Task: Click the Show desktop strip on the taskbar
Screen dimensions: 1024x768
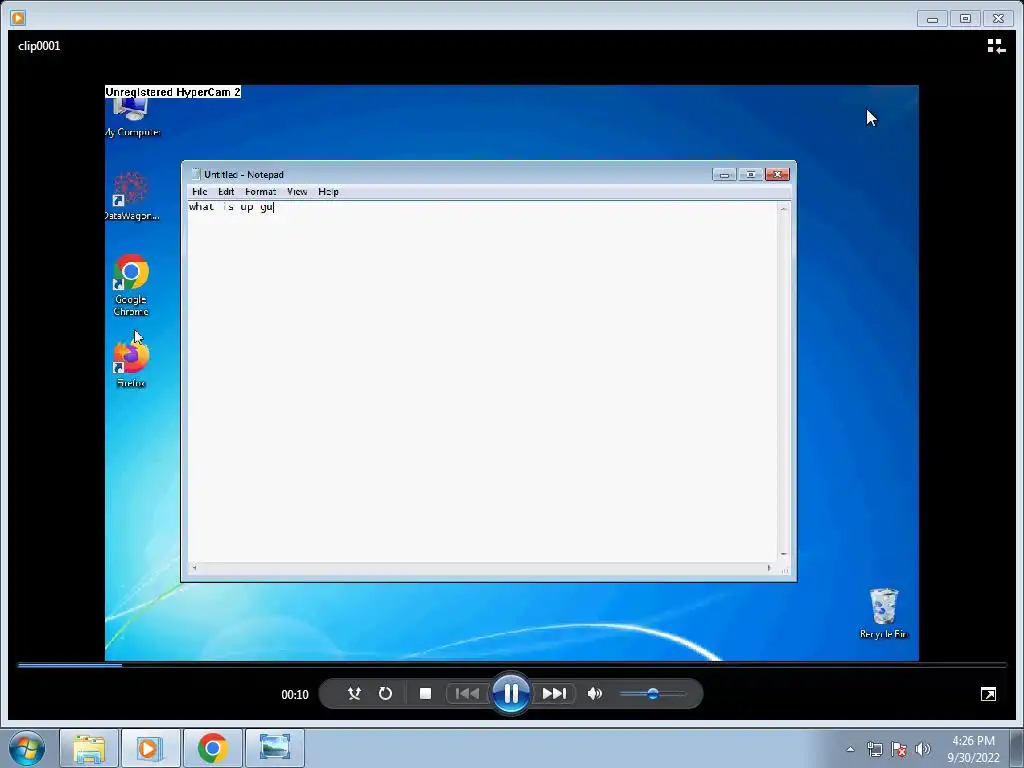Action: click(1017, 748)
